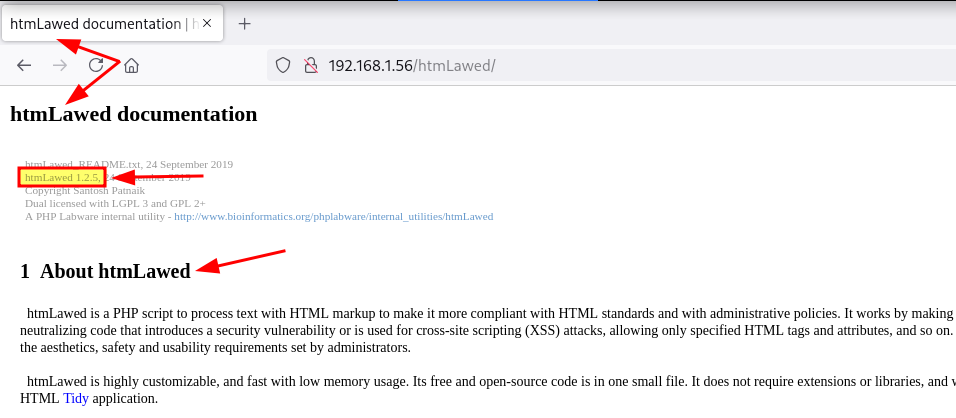The image size is (956, 418).
Task: Follow the Tidy hyperlink
Action: pyautogui.click(x=76, y=398)
